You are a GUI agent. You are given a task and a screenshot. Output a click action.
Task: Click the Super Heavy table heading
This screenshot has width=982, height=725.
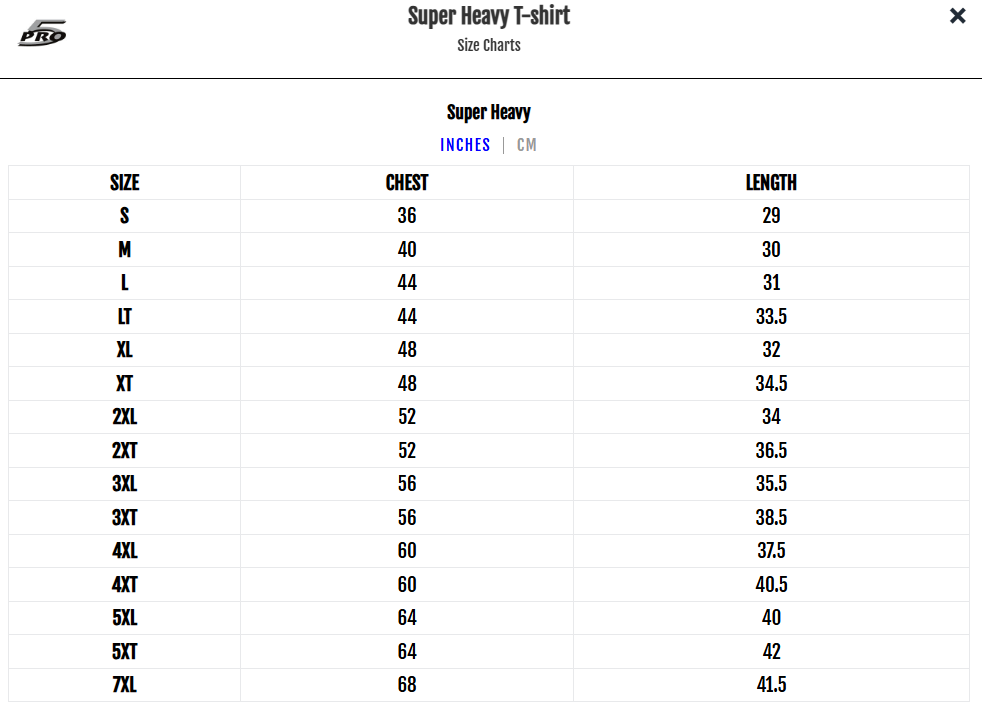coord(488,112)
